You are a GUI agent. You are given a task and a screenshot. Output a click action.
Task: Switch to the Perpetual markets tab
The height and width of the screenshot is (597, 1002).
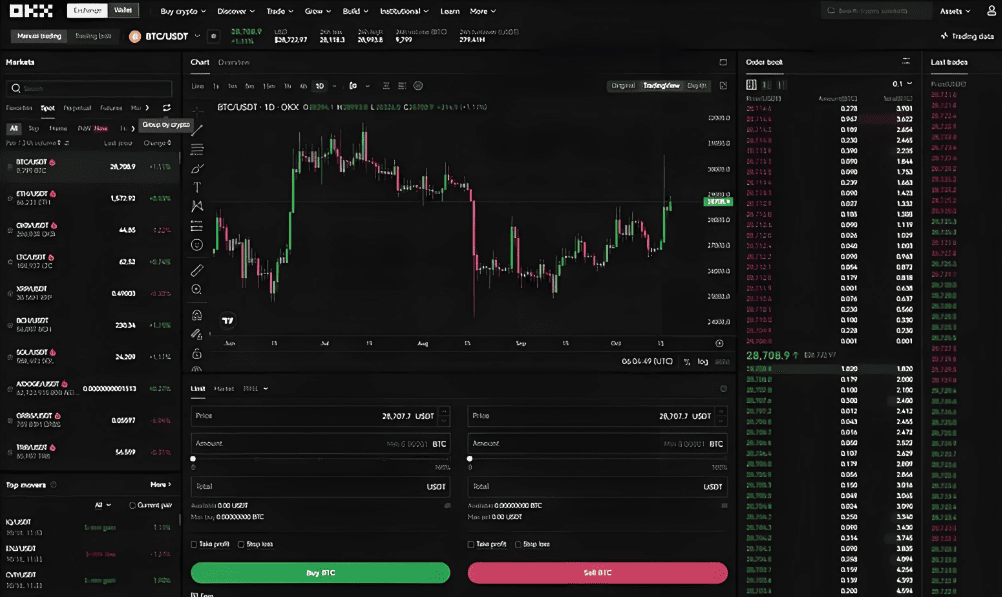[77, 108]
